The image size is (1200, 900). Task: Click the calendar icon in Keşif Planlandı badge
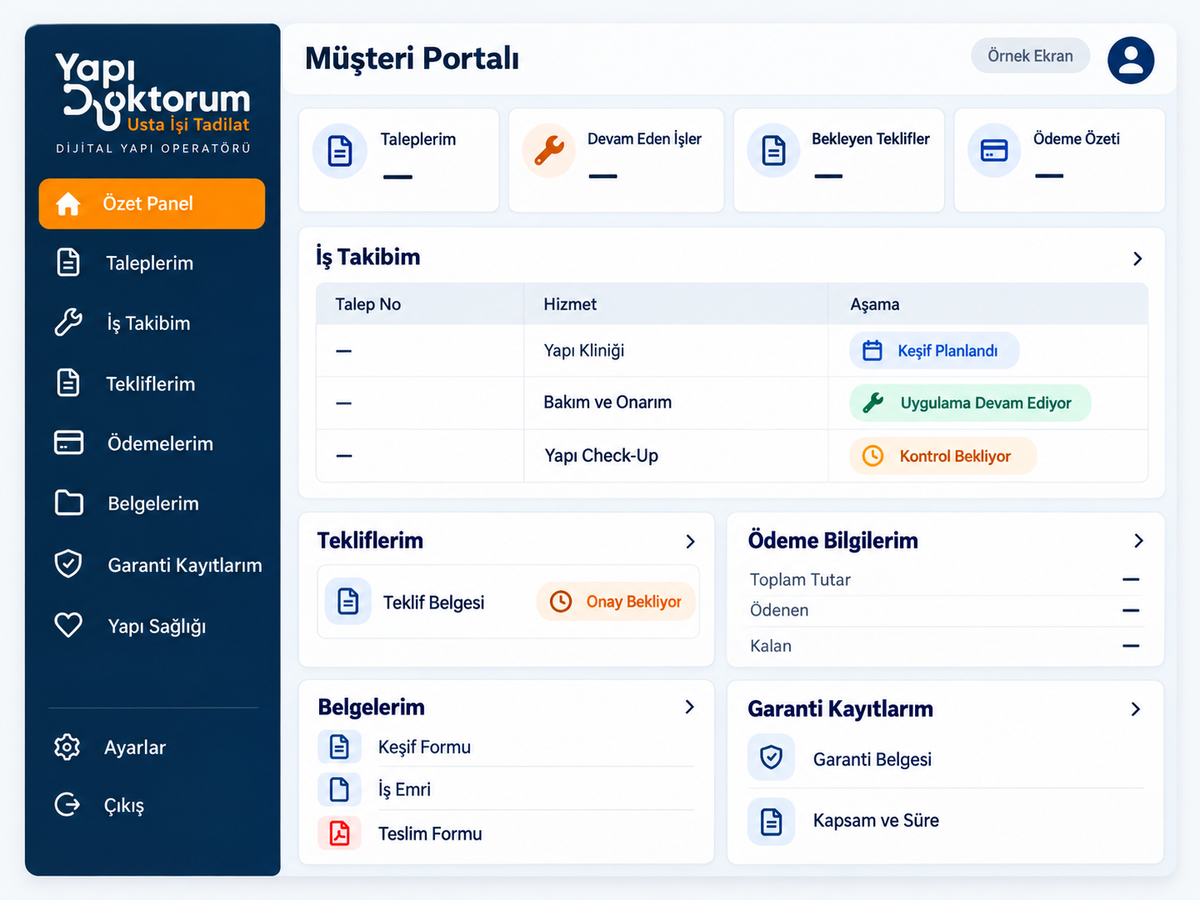click(x=872, y=351)
